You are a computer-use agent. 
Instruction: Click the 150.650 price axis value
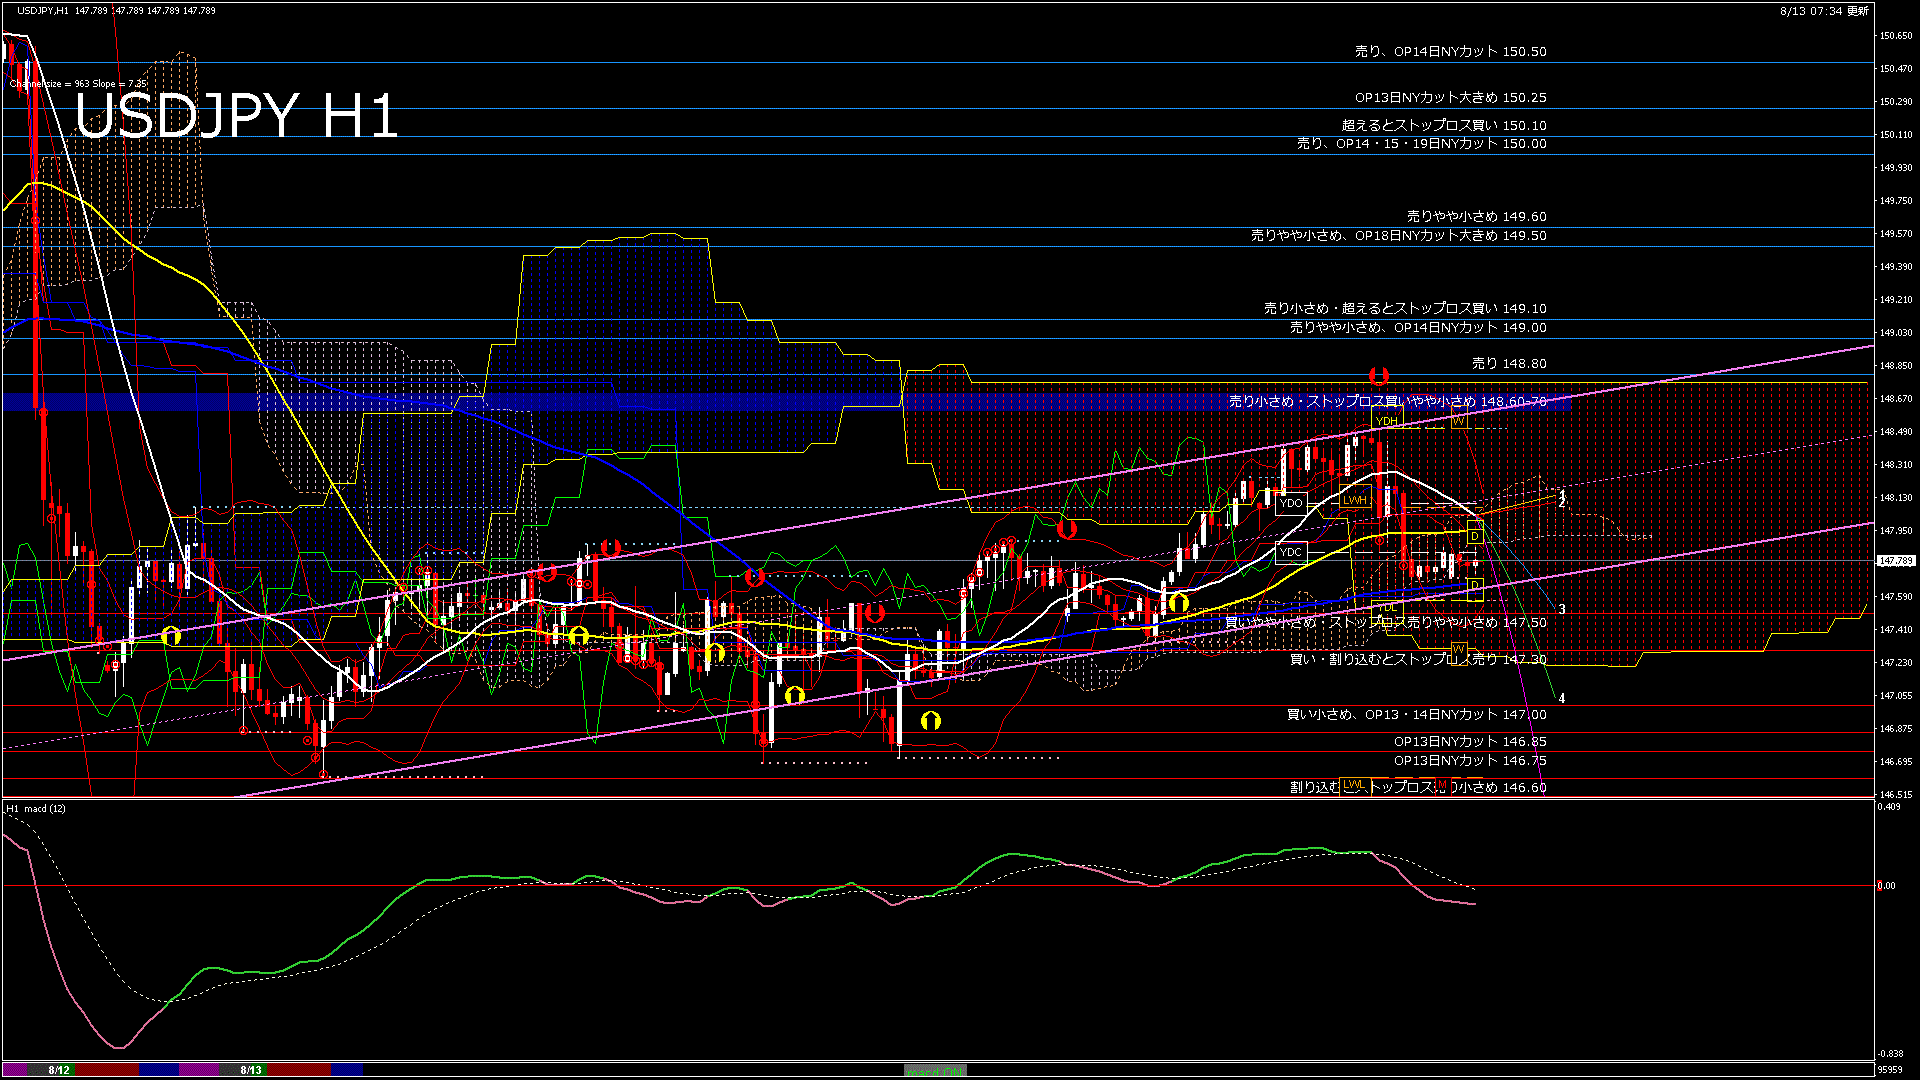[1896, 36]
